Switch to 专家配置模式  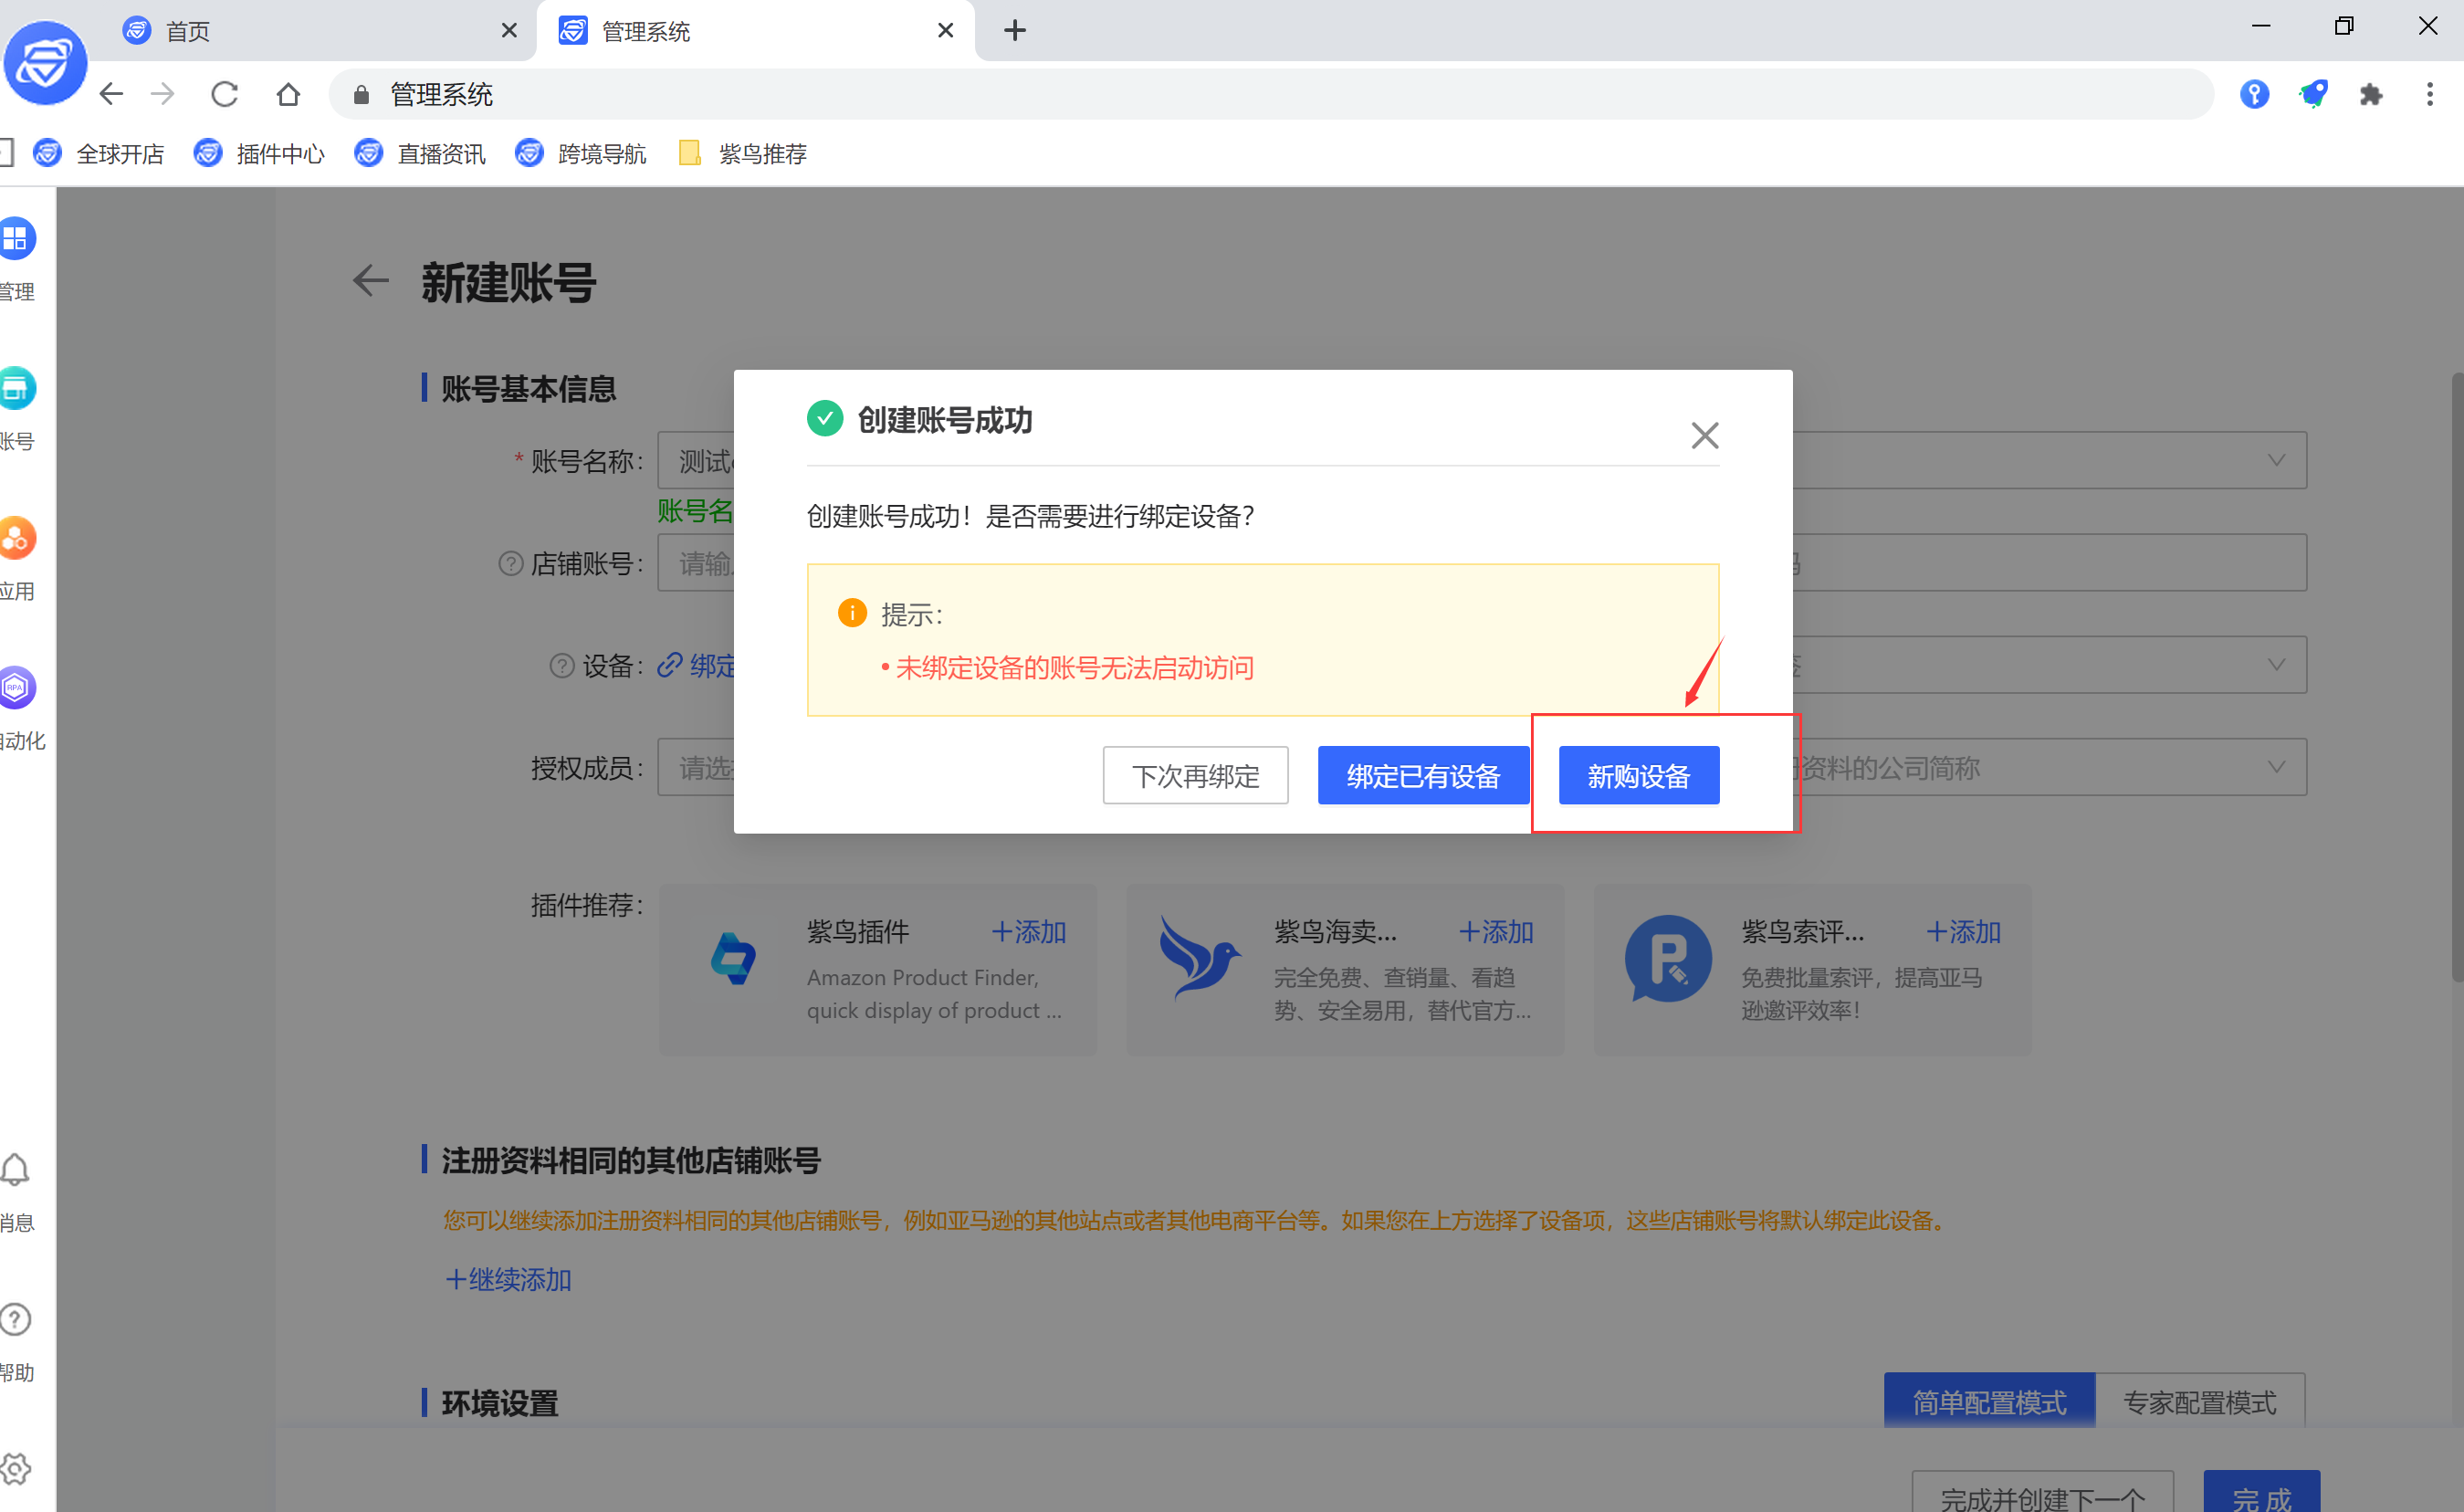click(x=2199, y=1401)
